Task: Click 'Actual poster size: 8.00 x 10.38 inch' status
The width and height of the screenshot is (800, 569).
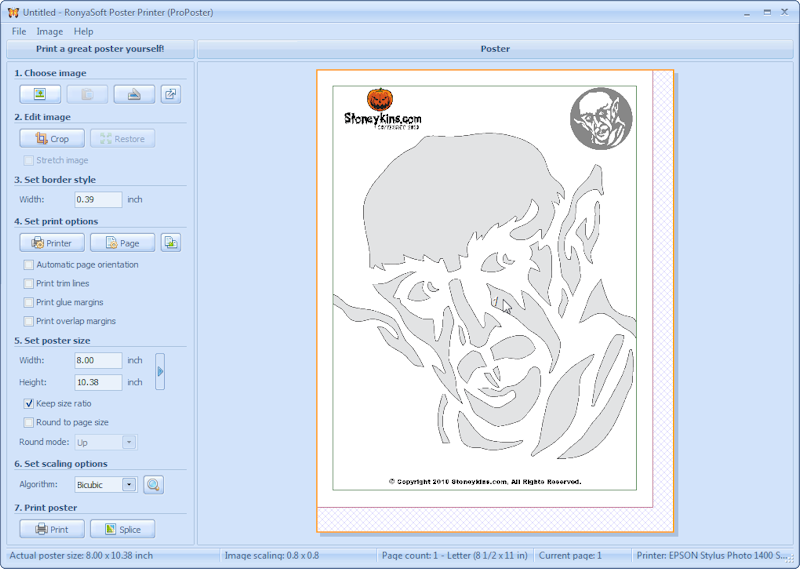Action: pos(81,556)
